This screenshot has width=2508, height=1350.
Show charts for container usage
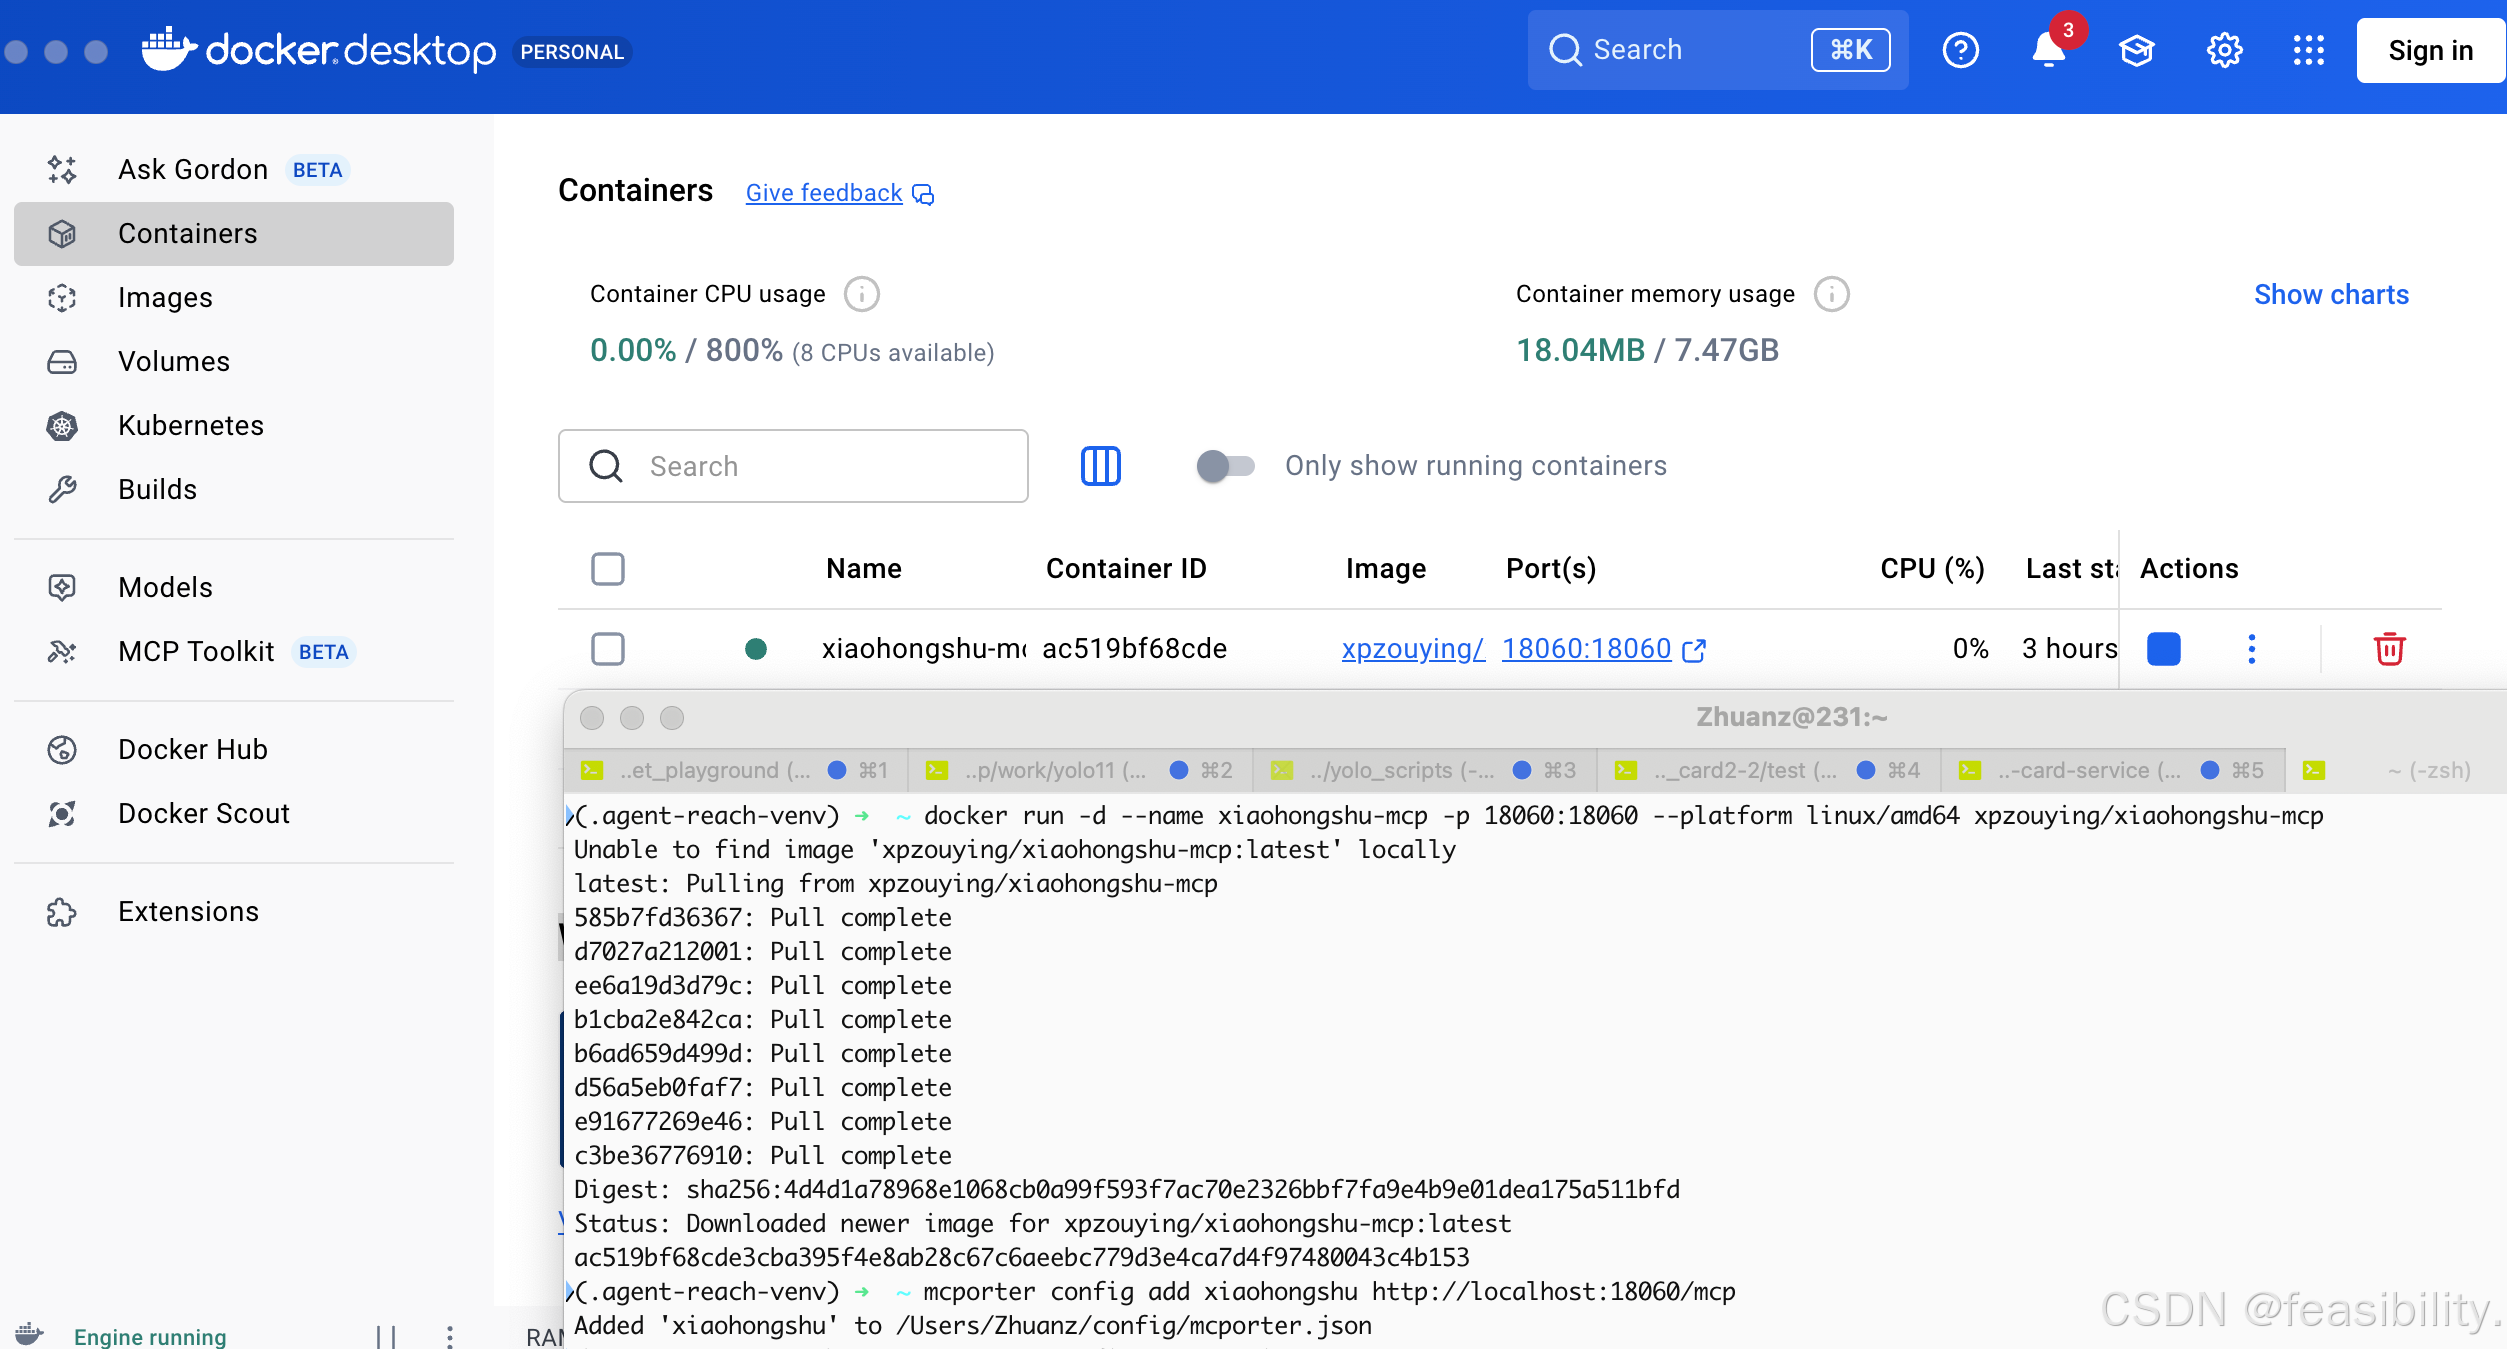2330,294
